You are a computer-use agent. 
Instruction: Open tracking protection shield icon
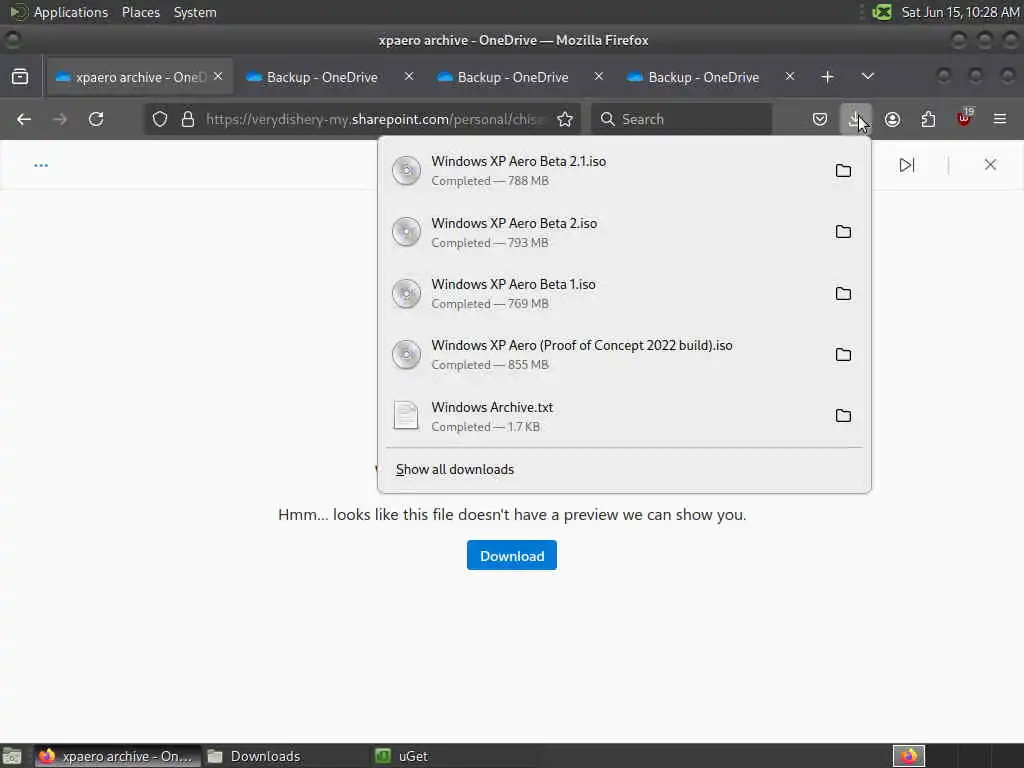point(160,119)
